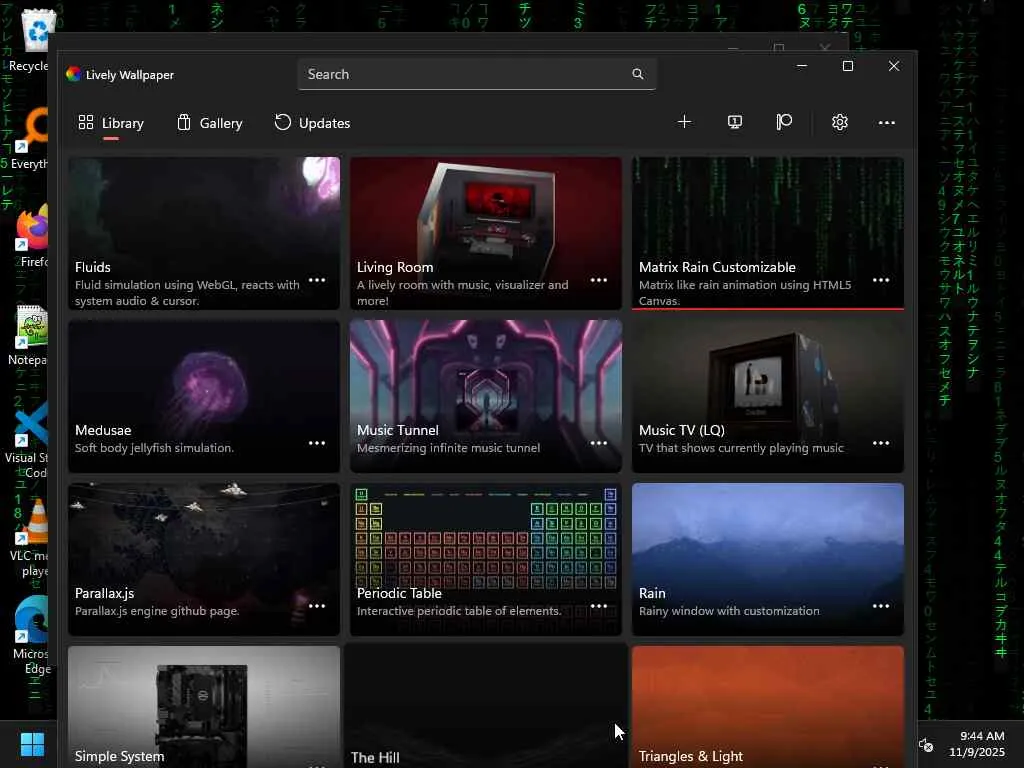The image size is (1024, 768).
Task: Click into the Search field
Action: click(477, 74)
